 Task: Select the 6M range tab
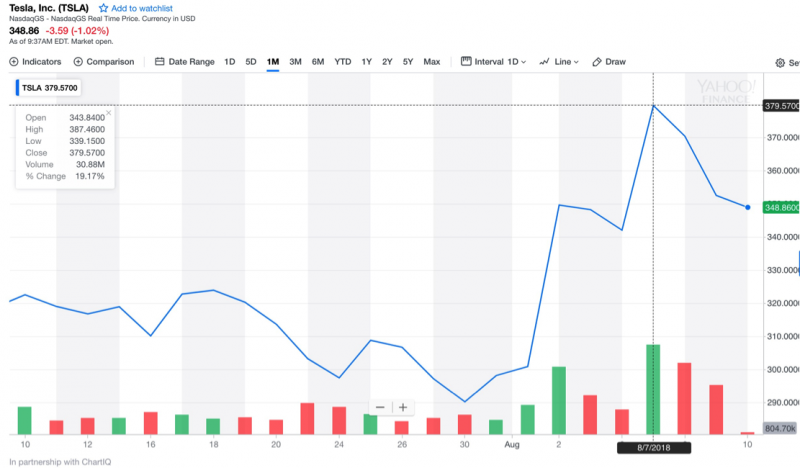318,62
